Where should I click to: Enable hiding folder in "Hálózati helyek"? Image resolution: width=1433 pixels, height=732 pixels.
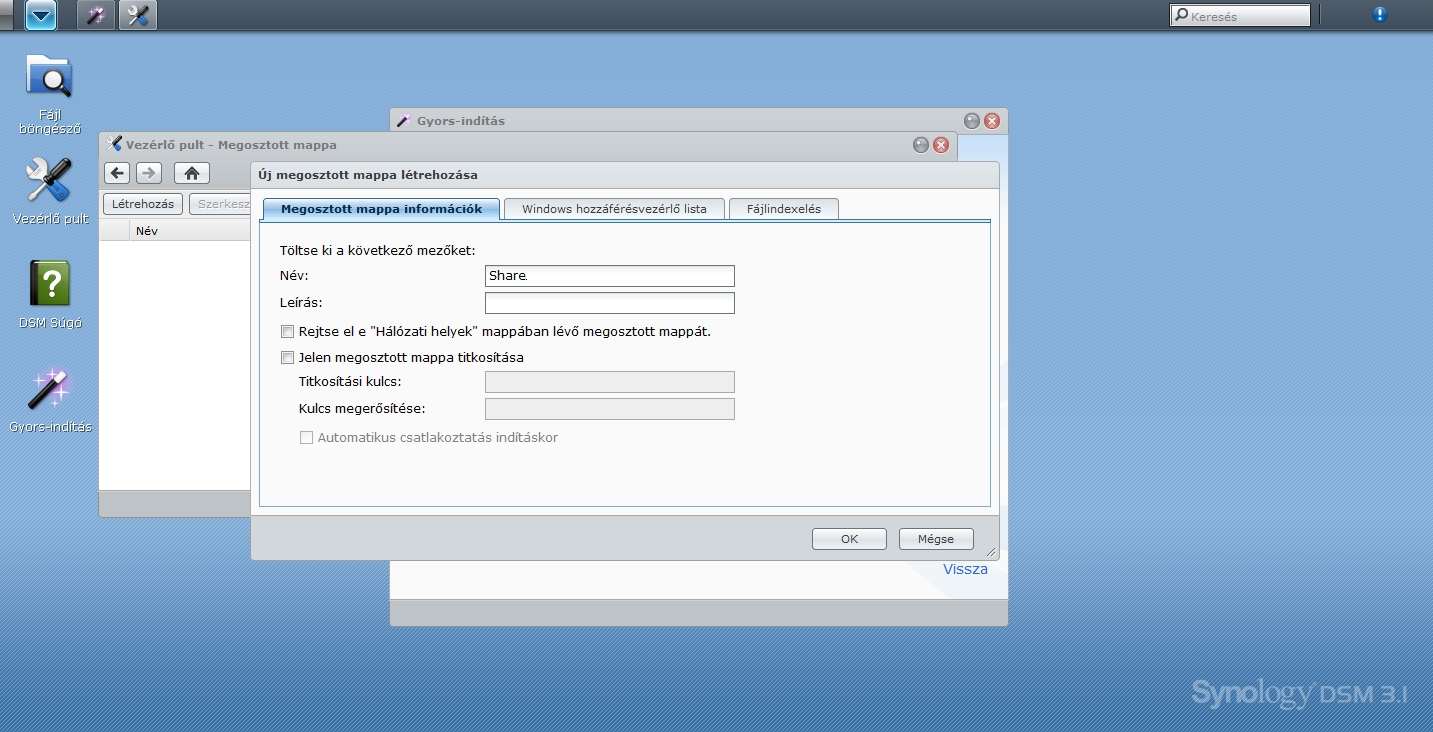click(x=288, y=332)
